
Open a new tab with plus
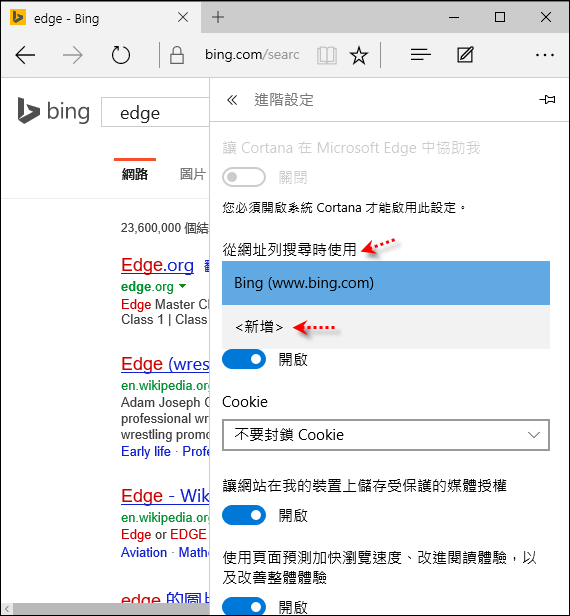coord(218,17)
